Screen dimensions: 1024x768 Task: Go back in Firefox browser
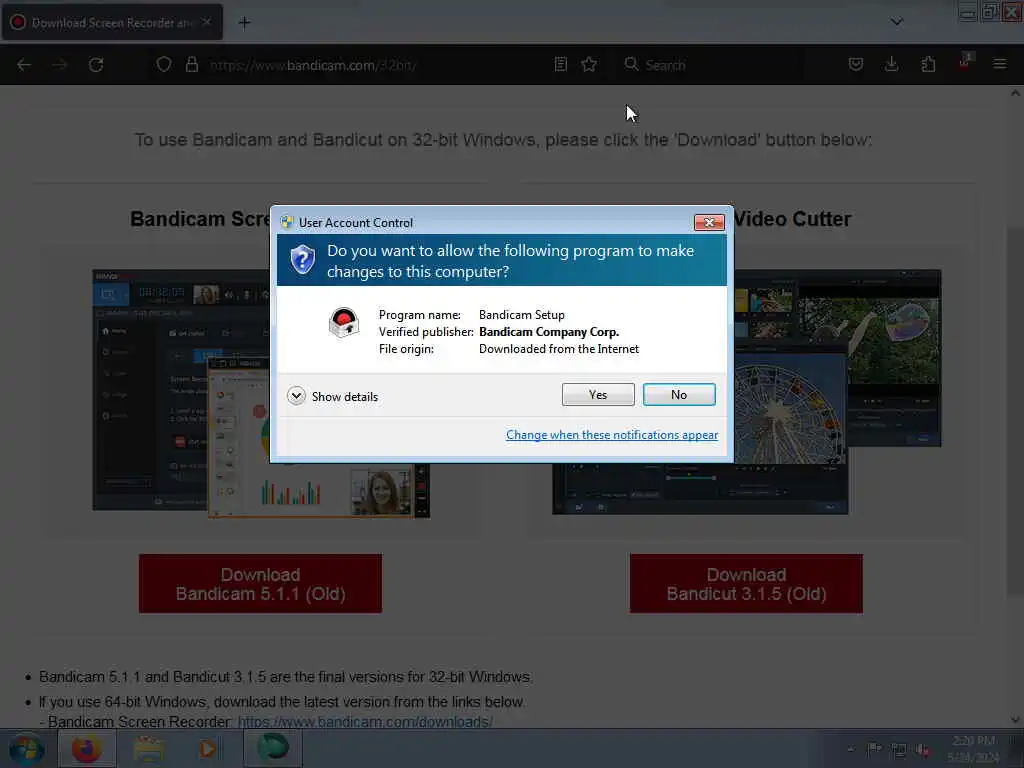pos(24,65)
